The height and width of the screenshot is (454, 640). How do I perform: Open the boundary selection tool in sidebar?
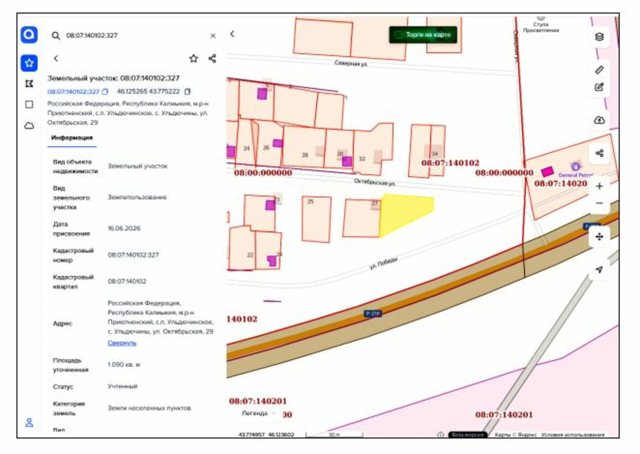(29, 84)
